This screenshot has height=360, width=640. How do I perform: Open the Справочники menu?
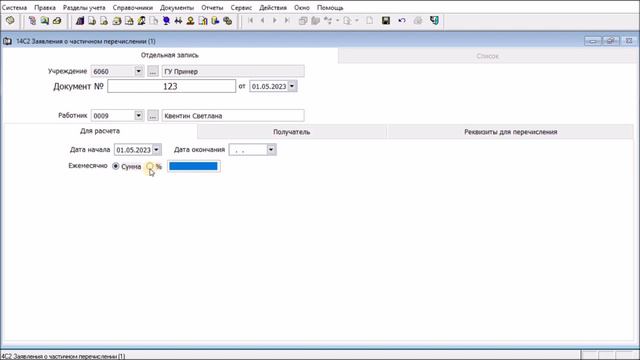pyautogui.click(x=133, y=8)
